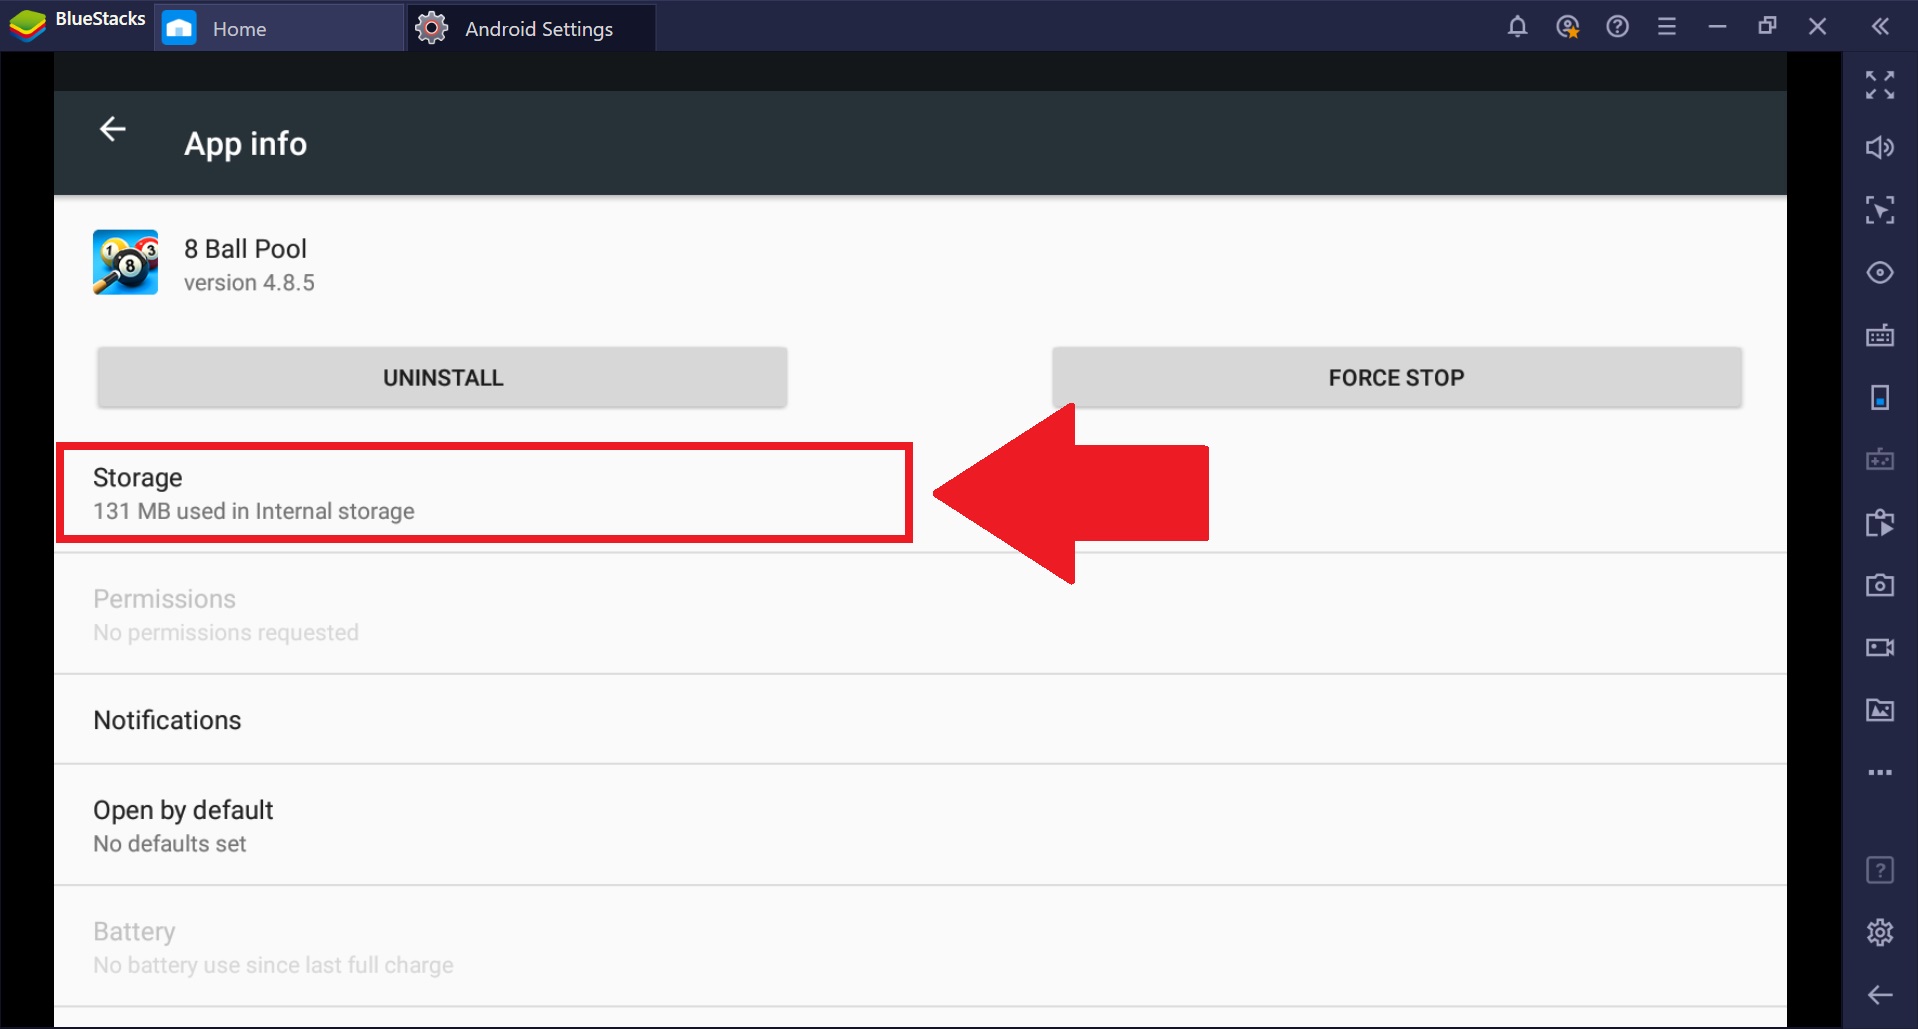1918x1029 pixels.
Task: Toggle the eye icon in sidebar
Action: click(1880, 273)
